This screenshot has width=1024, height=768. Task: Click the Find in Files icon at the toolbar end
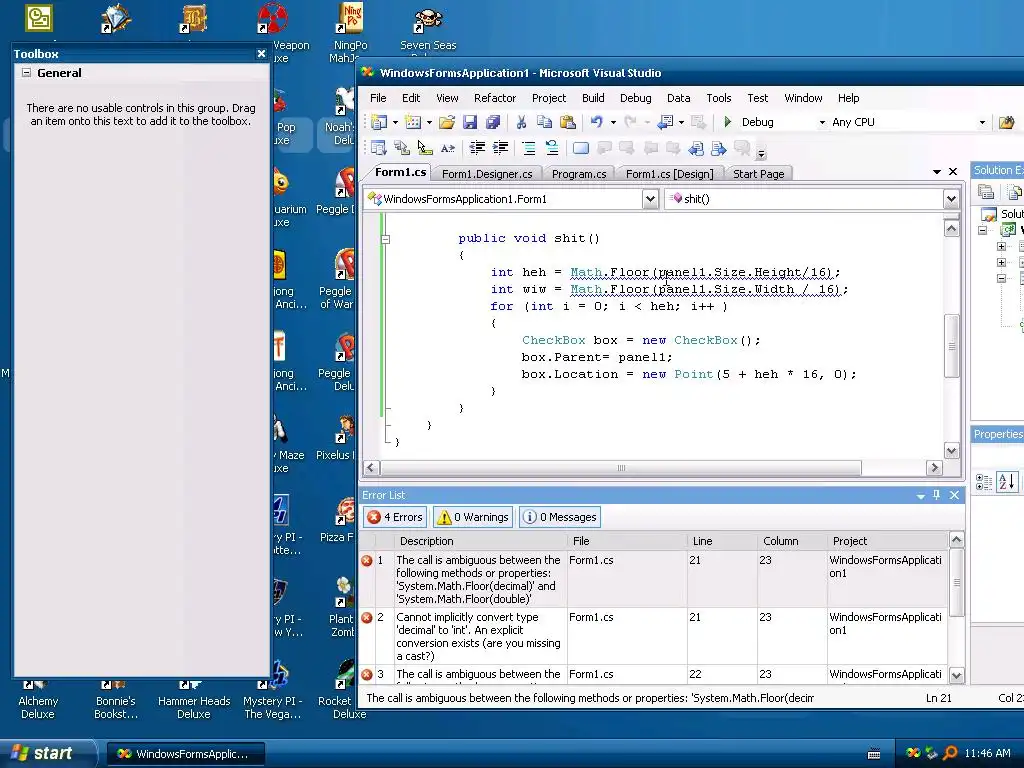point(1006,122)
